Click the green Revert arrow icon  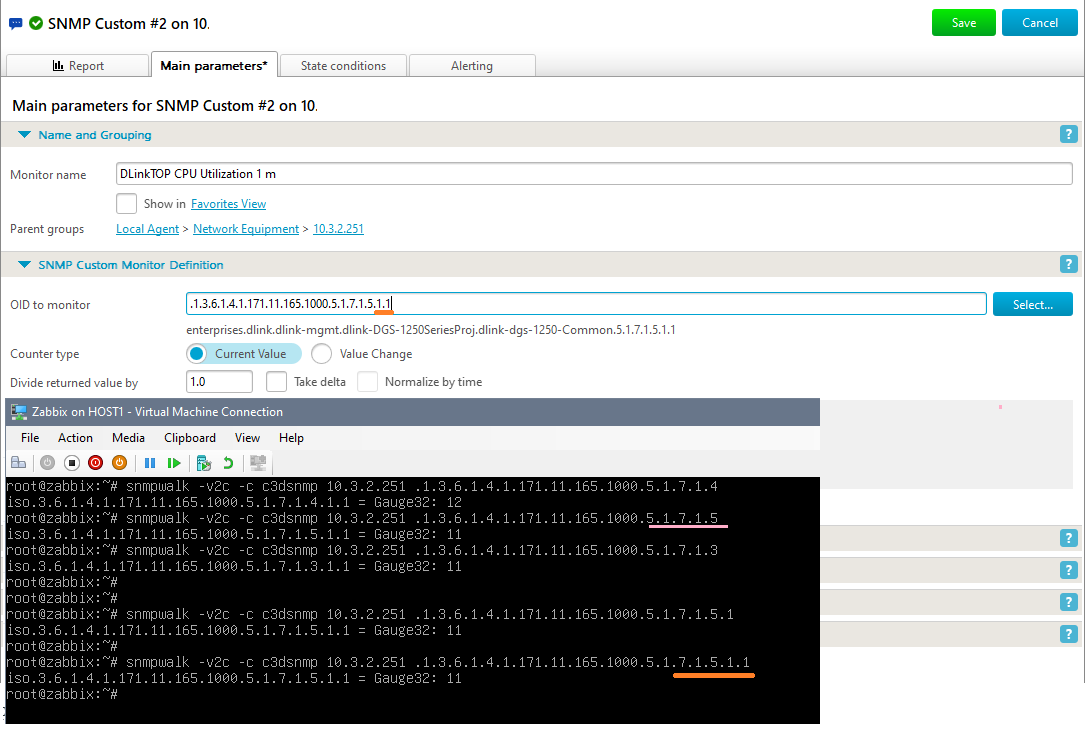[228, 463]
